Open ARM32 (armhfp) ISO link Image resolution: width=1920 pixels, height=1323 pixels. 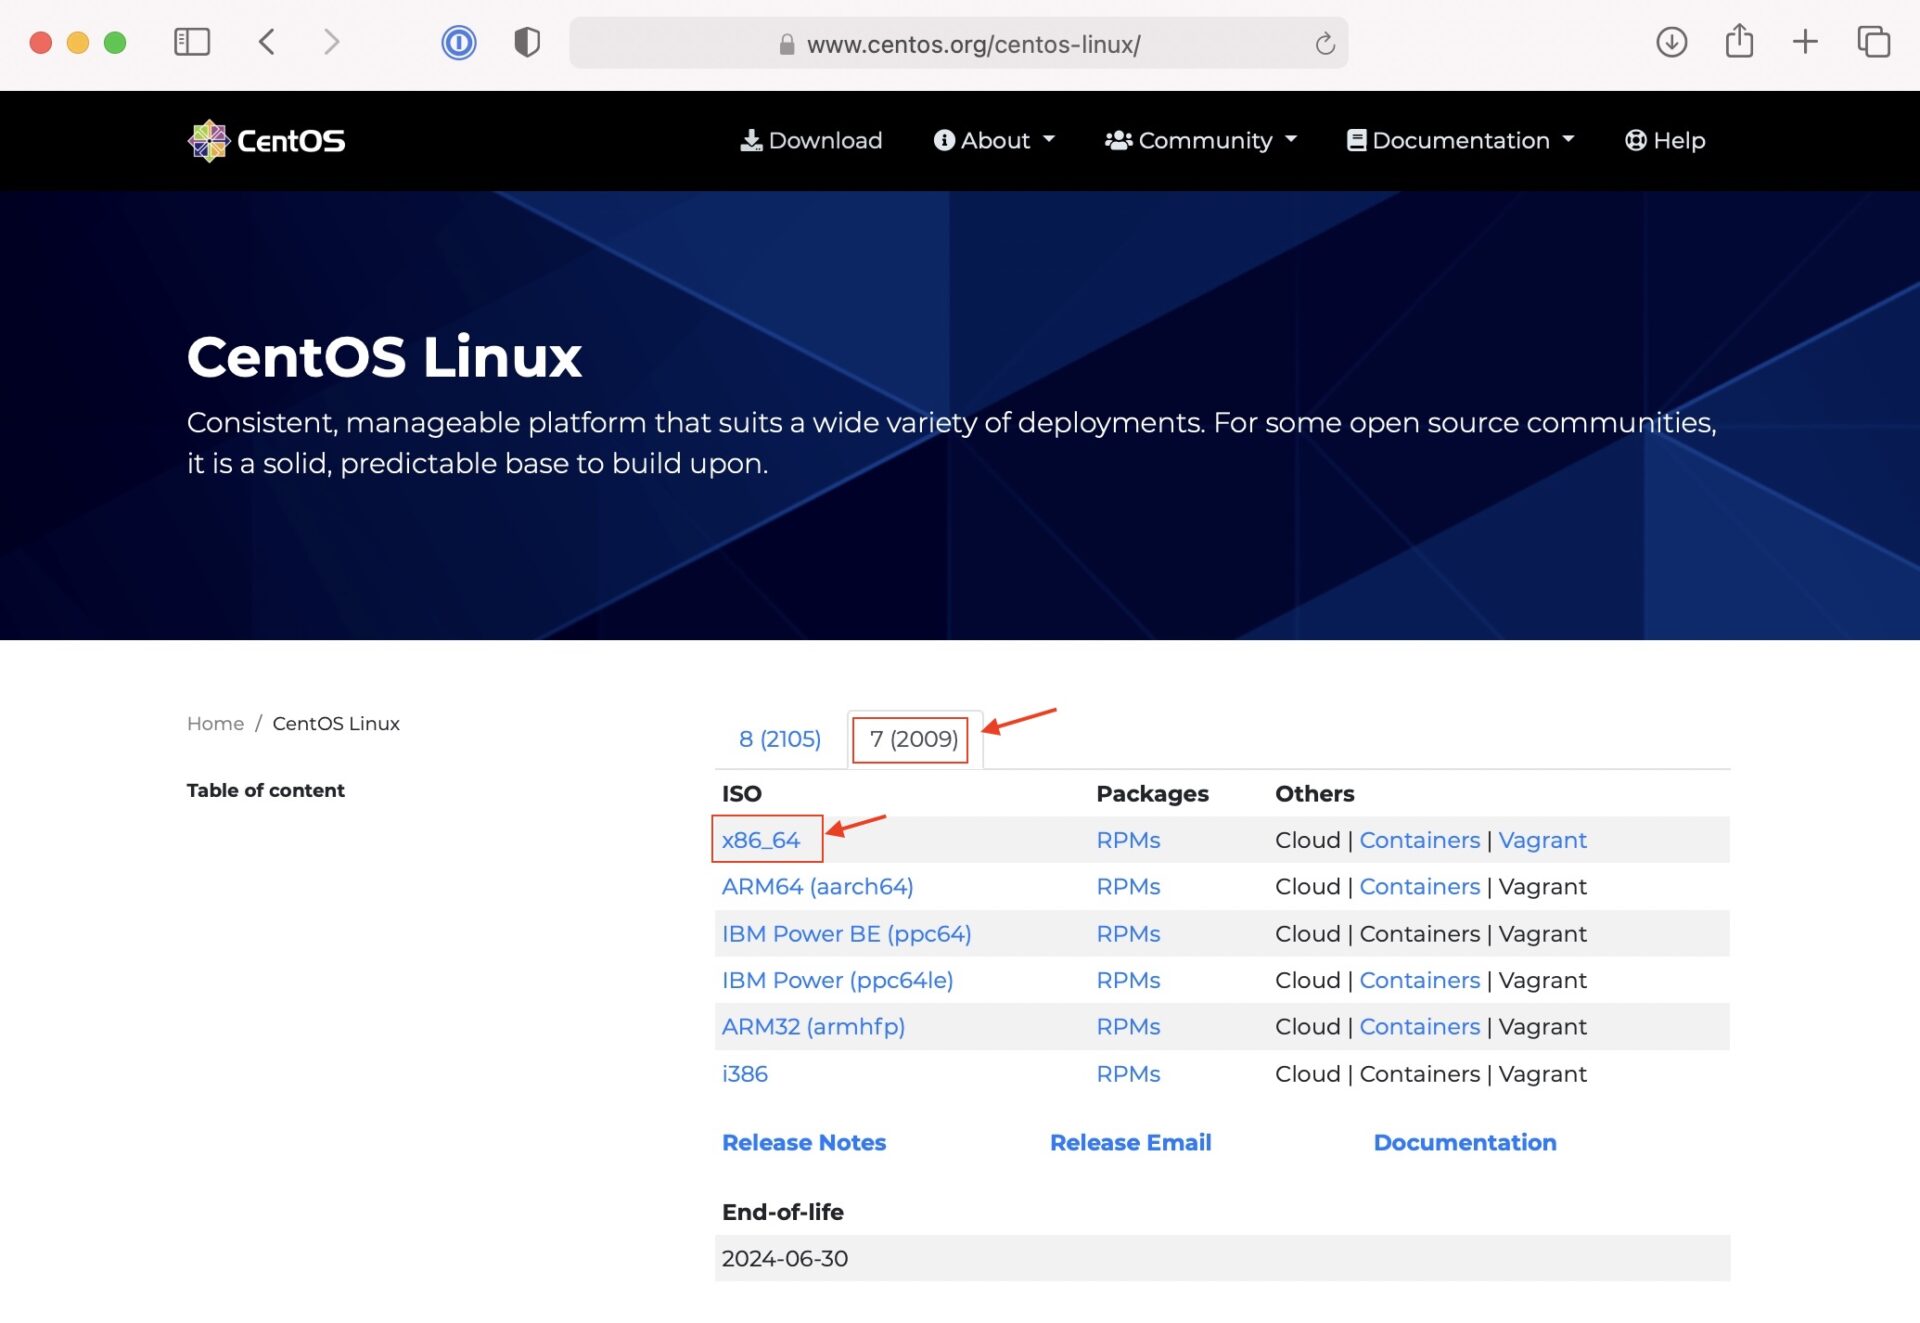coord(814,1026)
